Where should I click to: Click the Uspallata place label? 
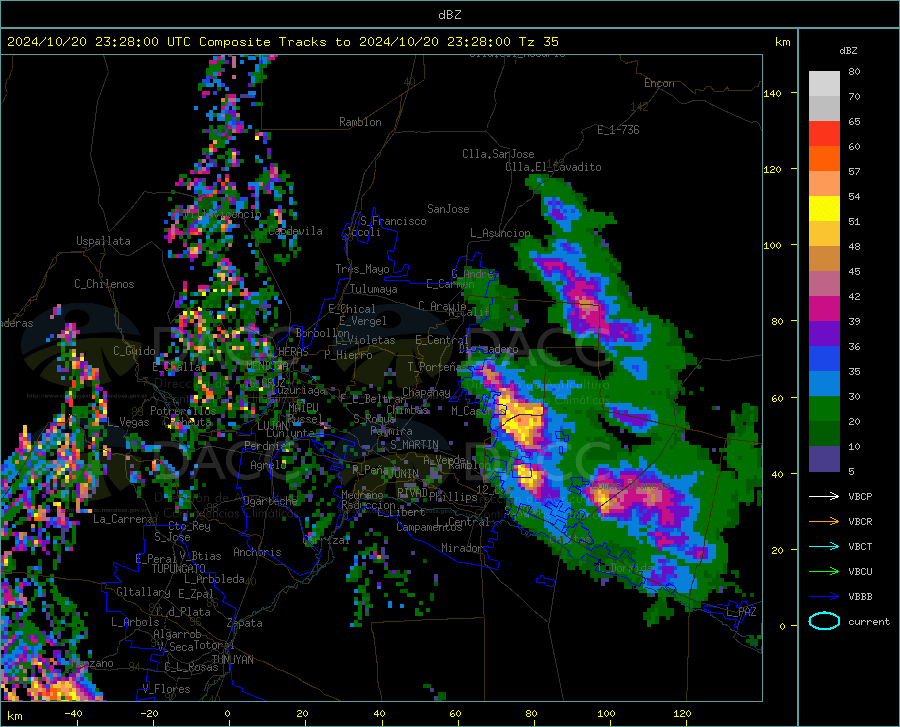103,241
